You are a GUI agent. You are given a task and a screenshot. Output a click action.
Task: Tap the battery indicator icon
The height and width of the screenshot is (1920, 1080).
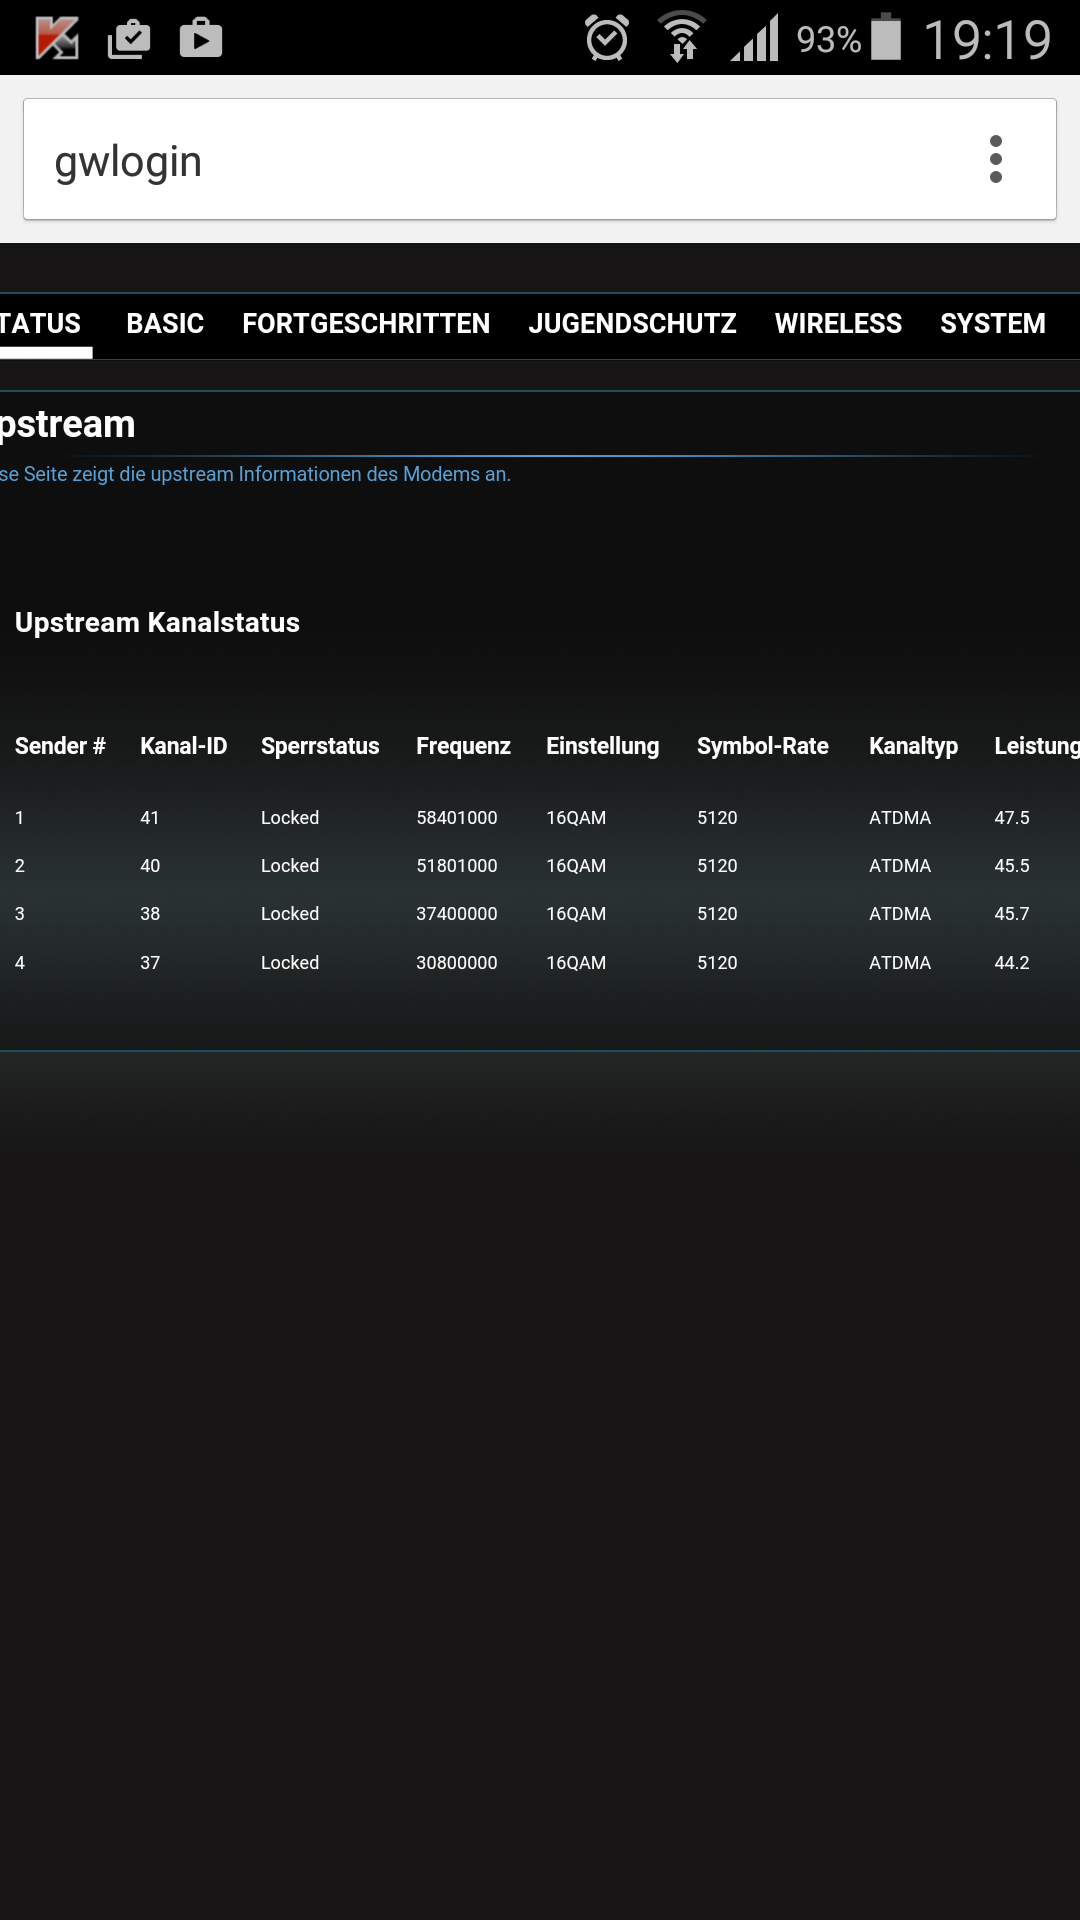[x=886, y=38]
